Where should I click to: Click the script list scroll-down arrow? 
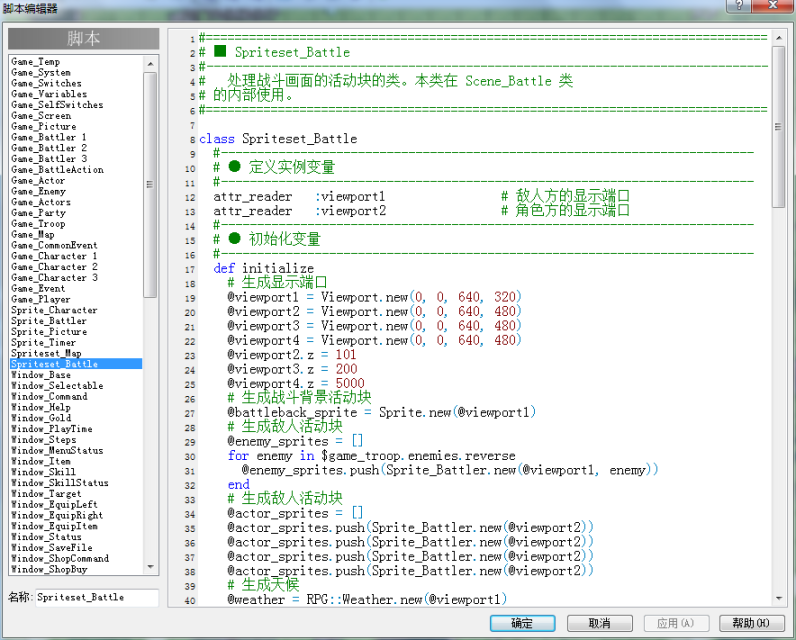pyautogui.click(x=150, y=566)
